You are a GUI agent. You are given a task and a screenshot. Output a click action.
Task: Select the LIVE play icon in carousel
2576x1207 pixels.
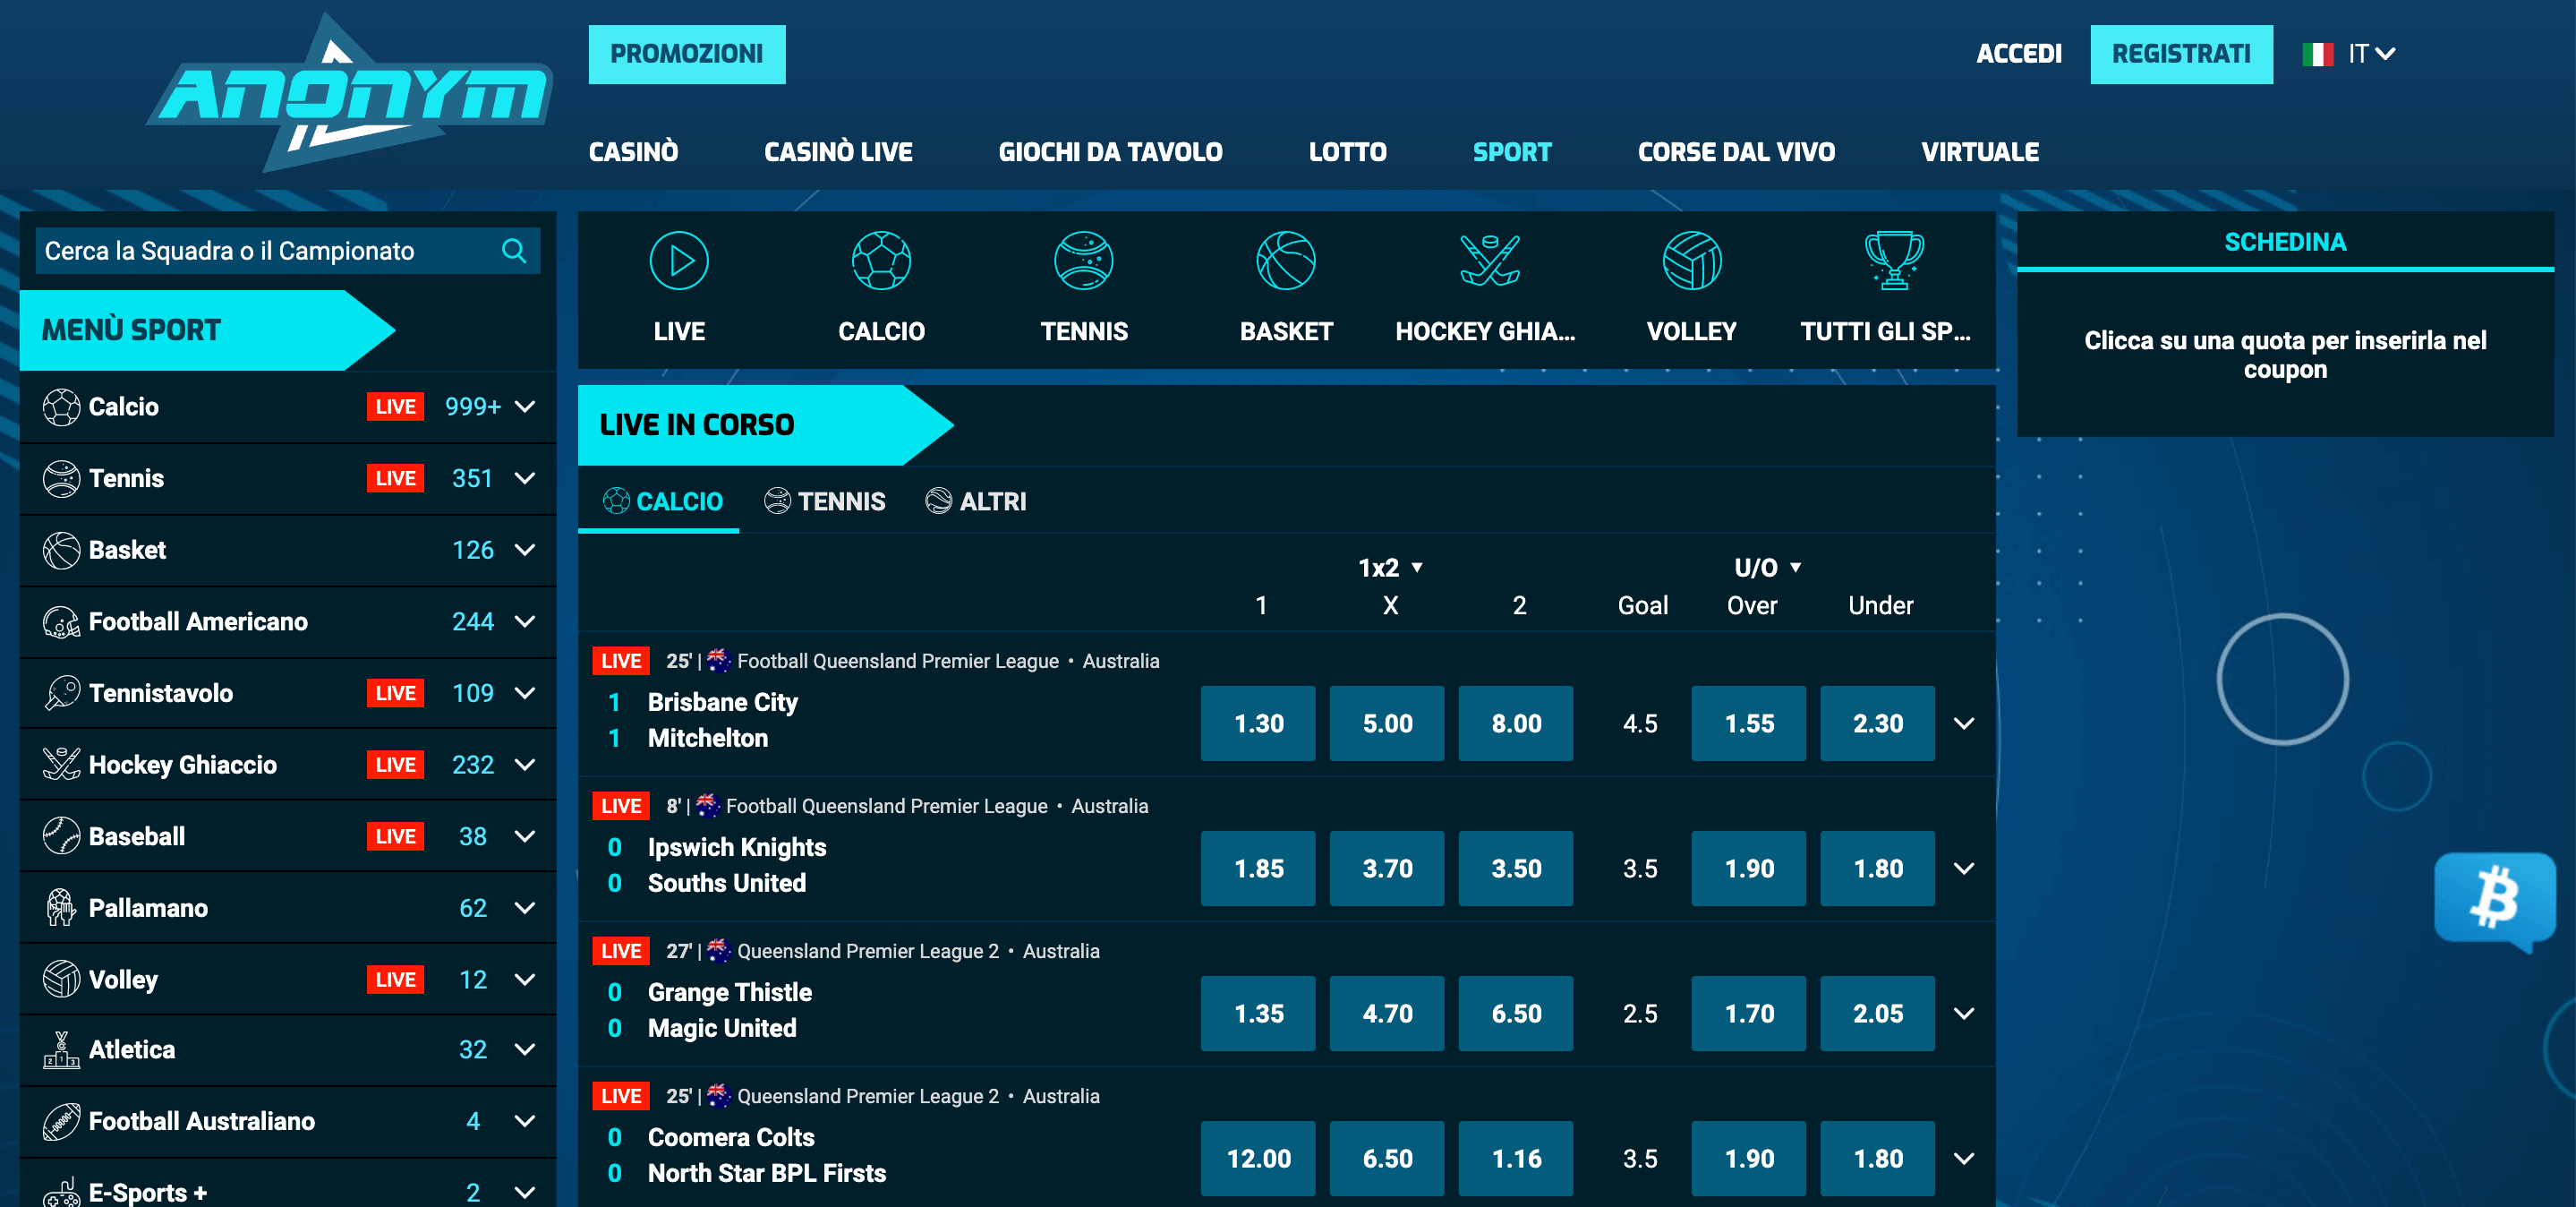click(679, 261)
